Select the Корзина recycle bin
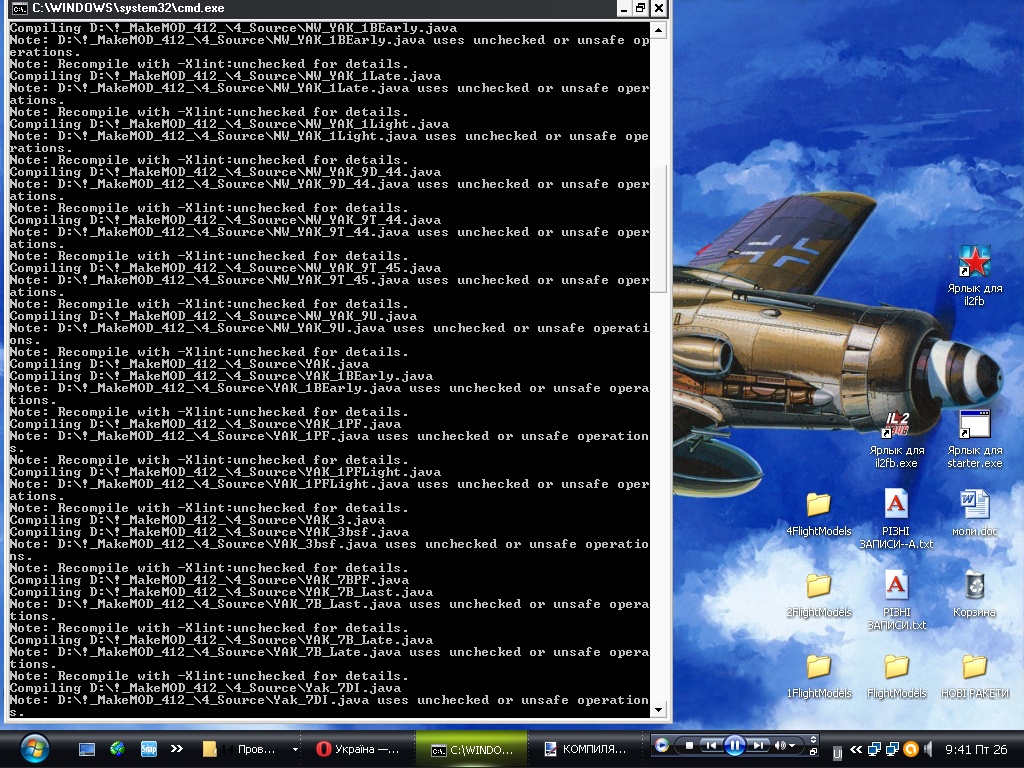This screenshot has height=768, width=1024. (x=974, y=586)
